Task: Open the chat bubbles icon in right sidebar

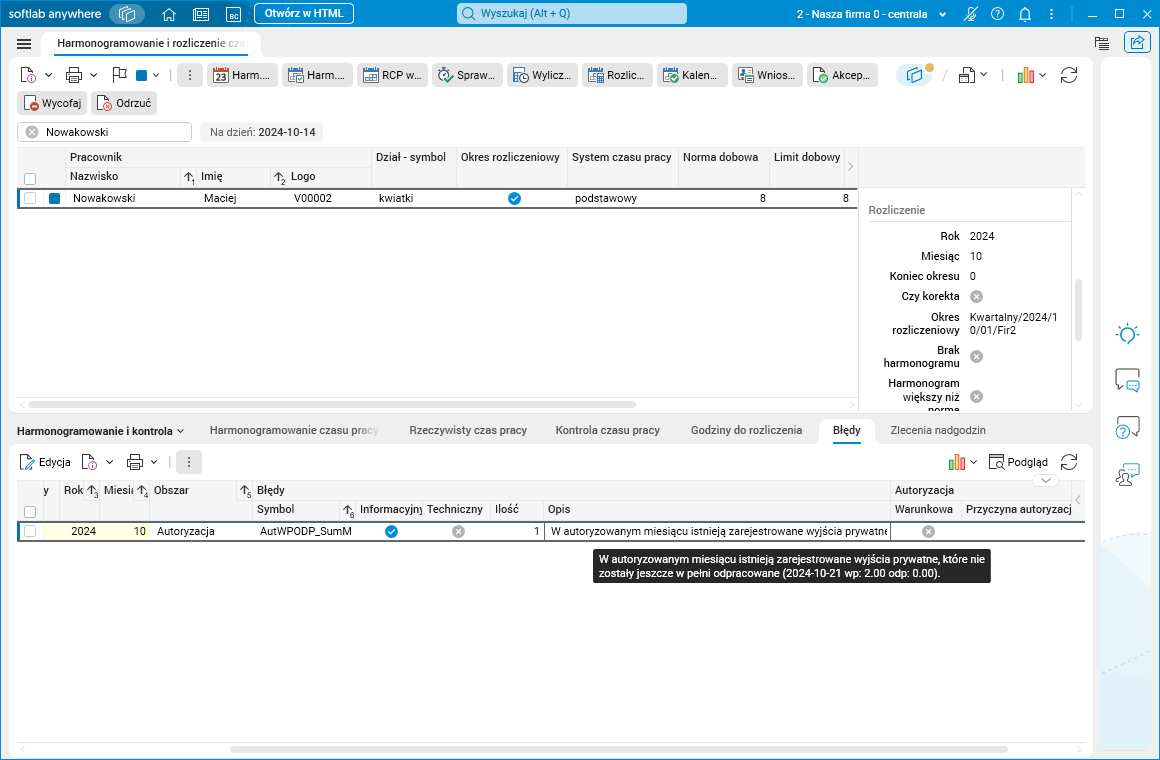Action: (x=1127, y=380)
